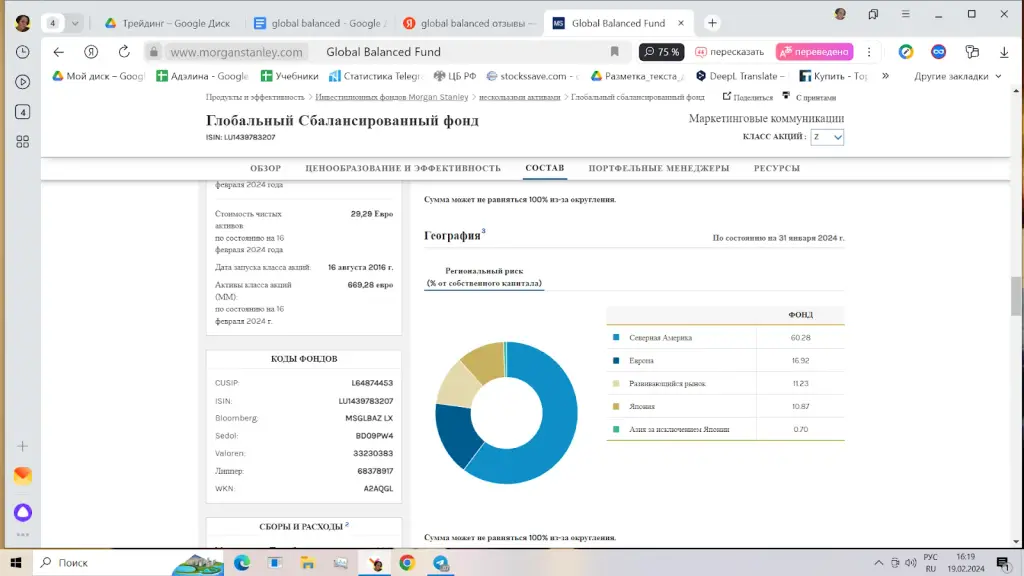This screenshot has height=576, width=1024.
Task: Switch to the 'global balanced отзывы' tab
Action: click(470, 23)
